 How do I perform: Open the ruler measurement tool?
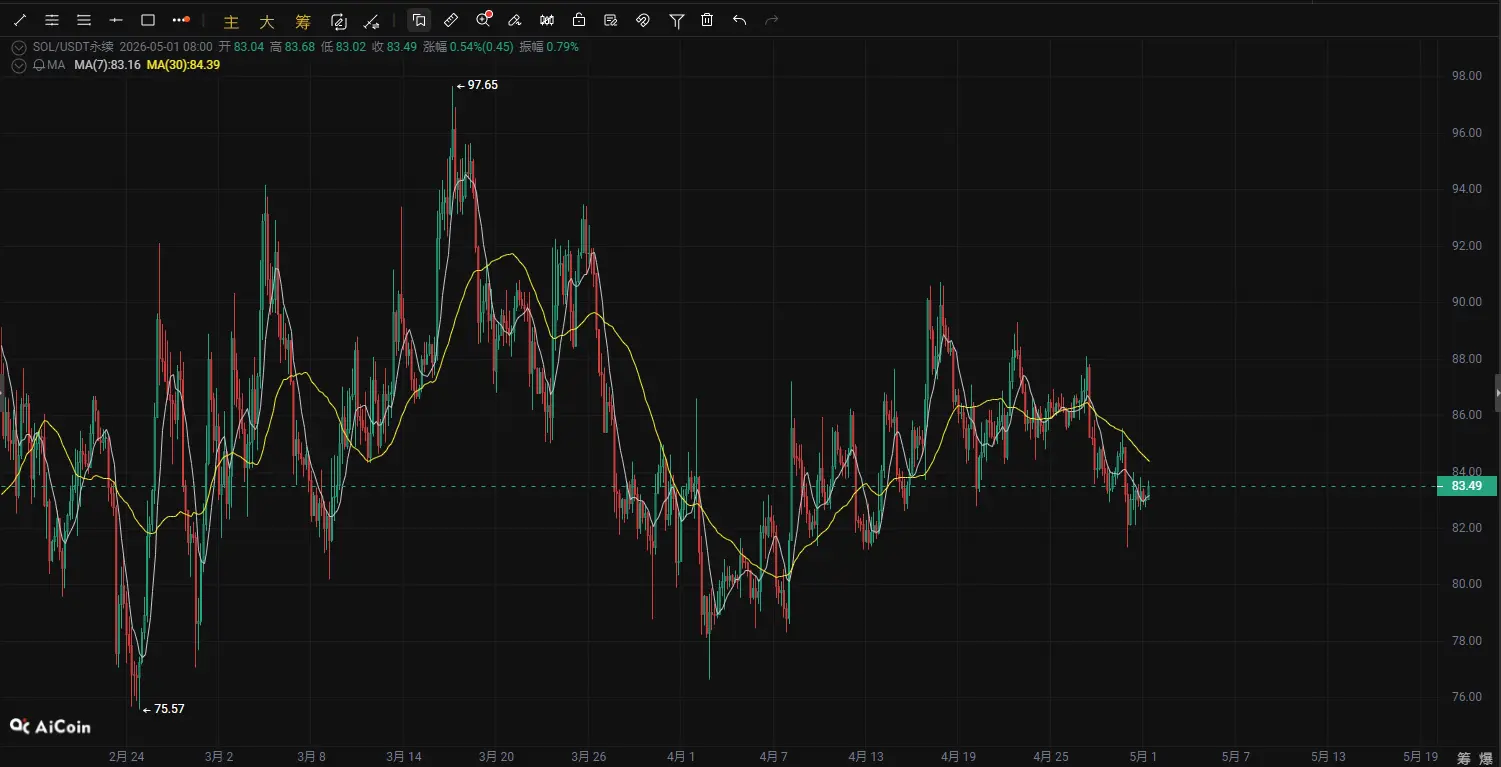click(x=451, y=20)
